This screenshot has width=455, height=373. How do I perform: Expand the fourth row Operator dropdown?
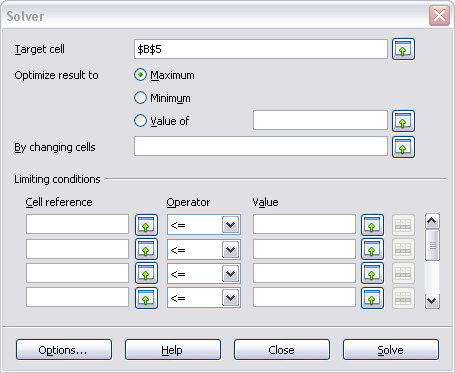click(x=231, y=298)
